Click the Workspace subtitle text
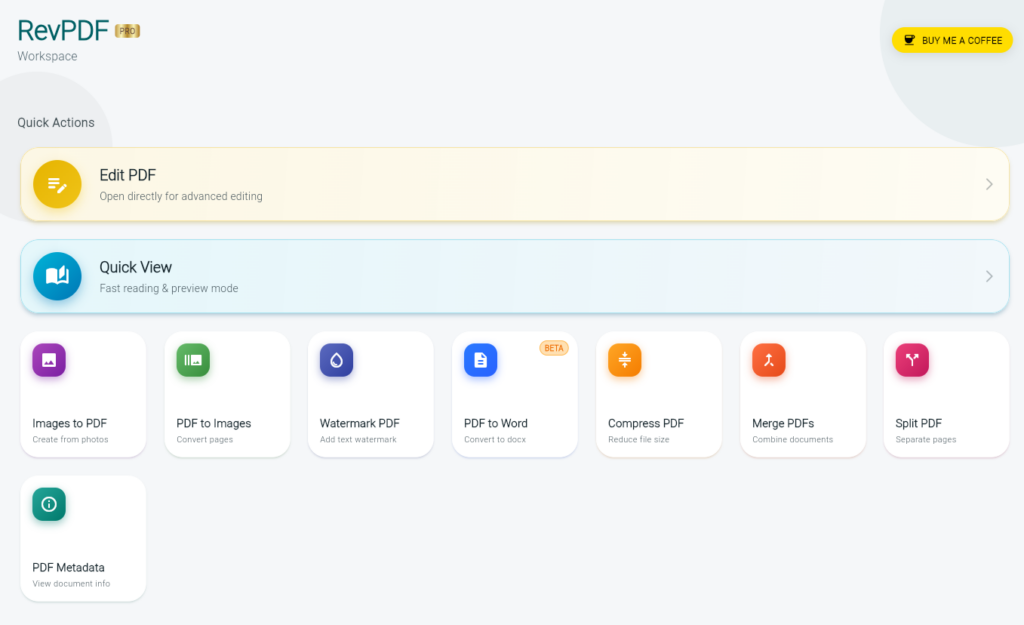Image resolution: width=1024 pixels, height=625 pixels. [x=47, y=56]
